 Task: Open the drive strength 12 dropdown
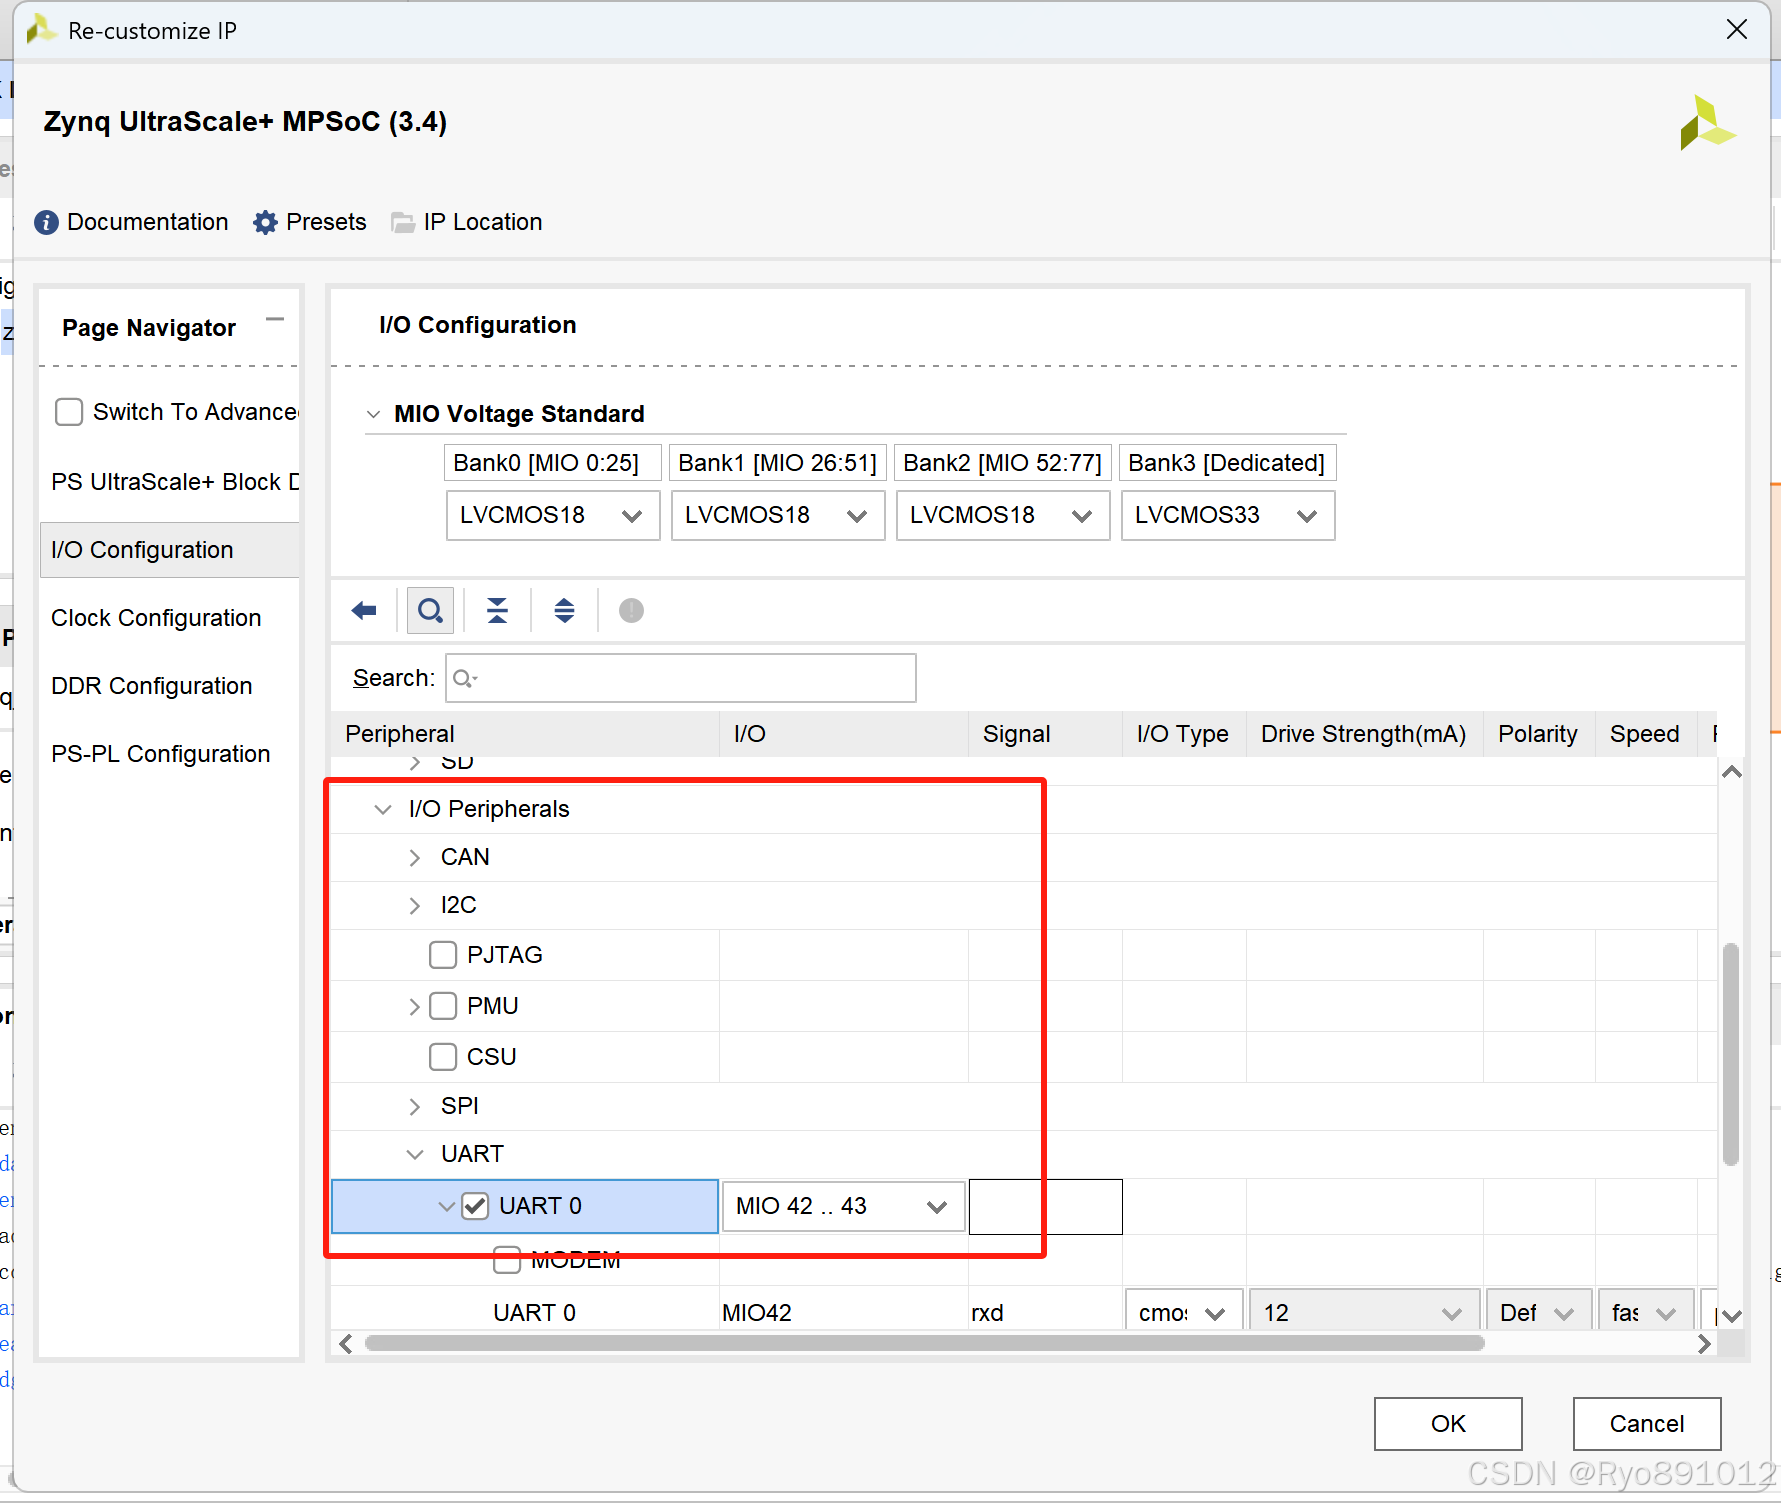click(1364, 1312)
